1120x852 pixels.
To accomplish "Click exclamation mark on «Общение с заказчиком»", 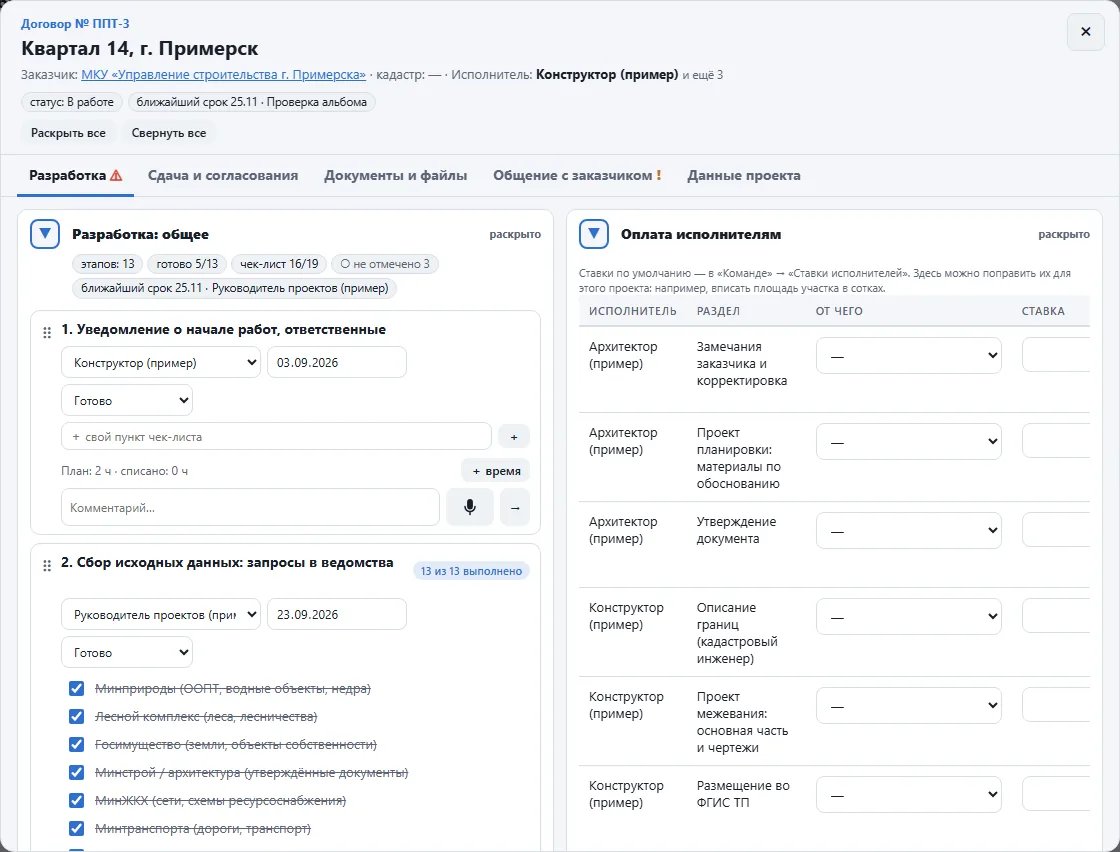I will (x=659, y=175).
